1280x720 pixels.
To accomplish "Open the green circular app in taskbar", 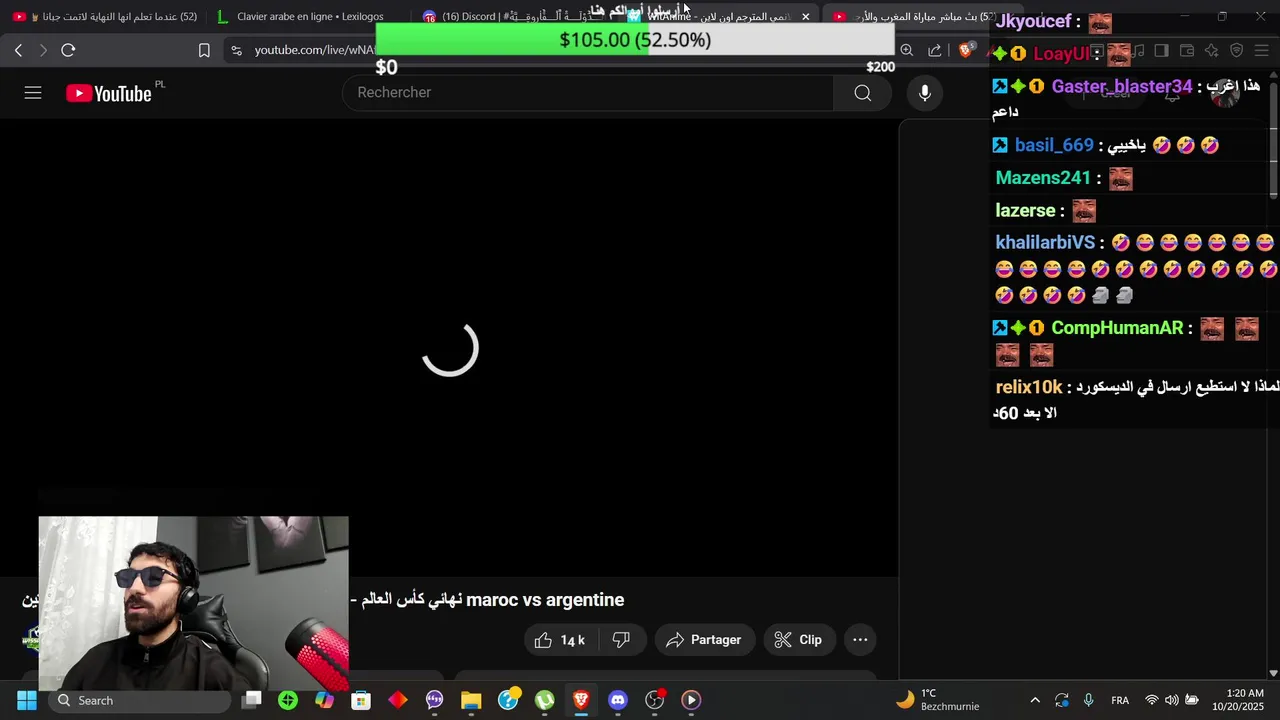I will click(x=288, y=700).
